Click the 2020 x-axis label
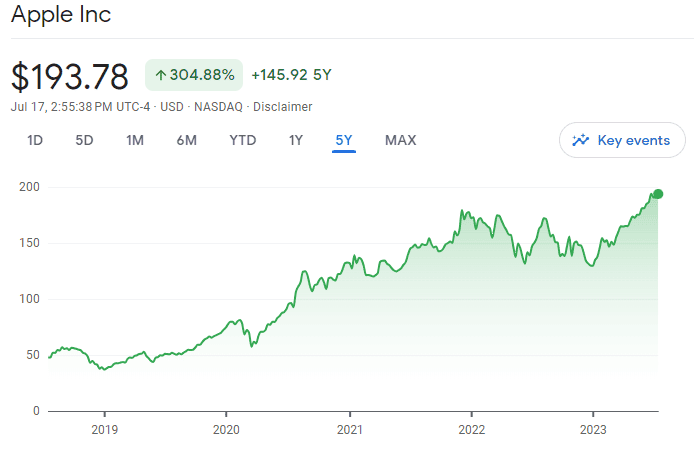 point(227,431)
